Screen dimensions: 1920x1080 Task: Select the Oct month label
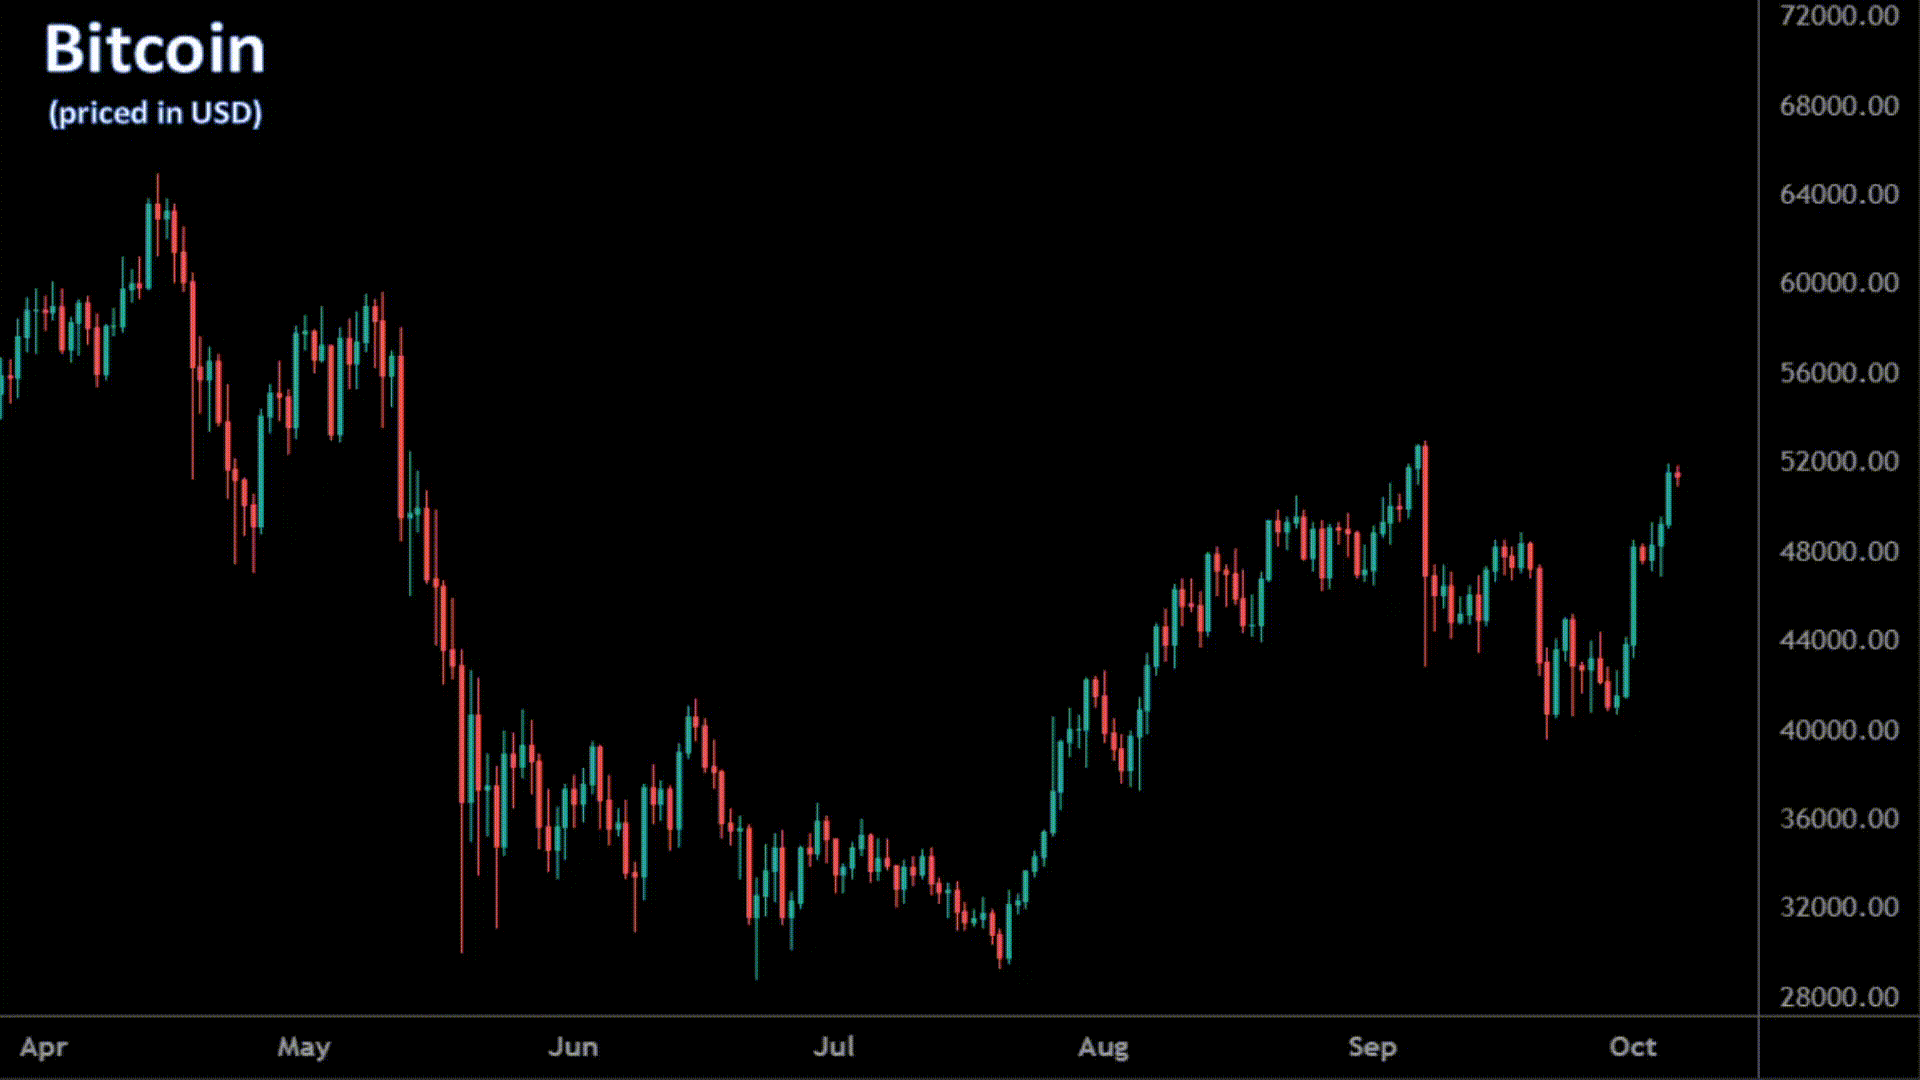(1633, 1047)
